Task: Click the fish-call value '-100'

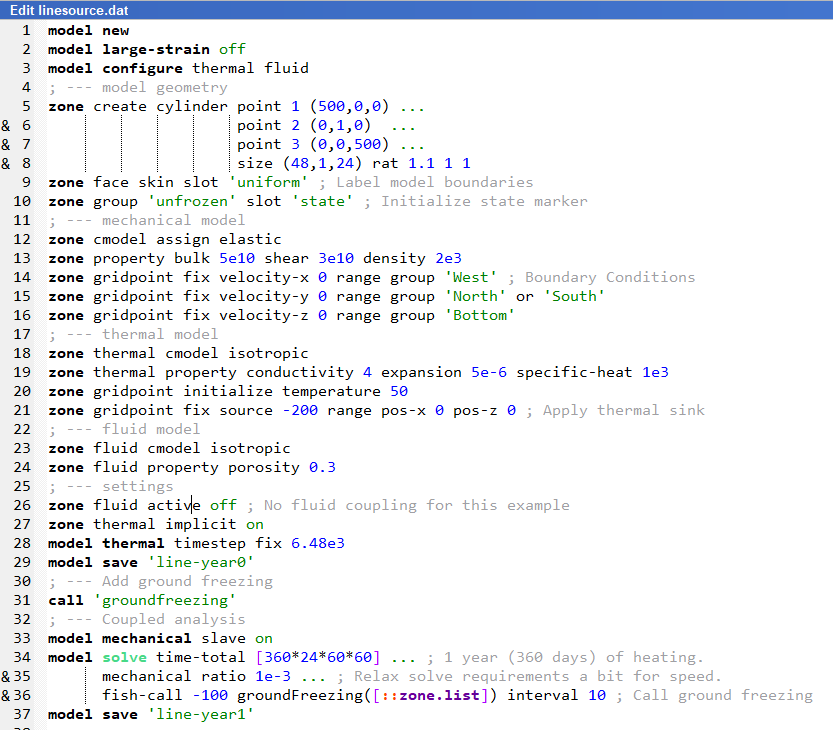Action: pyautogui.click(x=210, y=695)
